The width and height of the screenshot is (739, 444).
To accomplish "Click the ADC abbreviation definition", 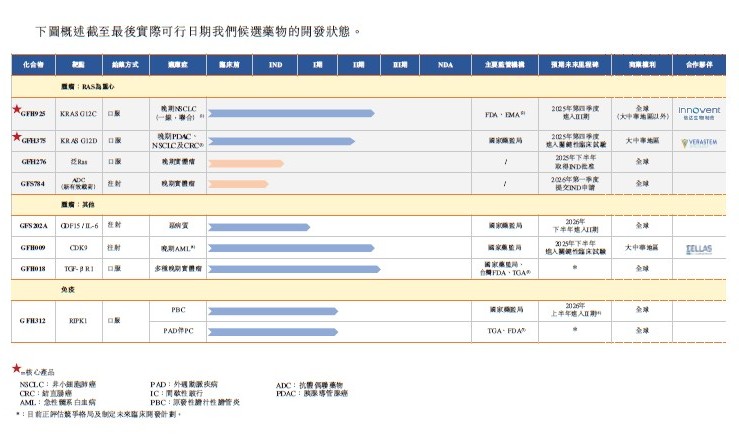I will click(x=309, y=385).
